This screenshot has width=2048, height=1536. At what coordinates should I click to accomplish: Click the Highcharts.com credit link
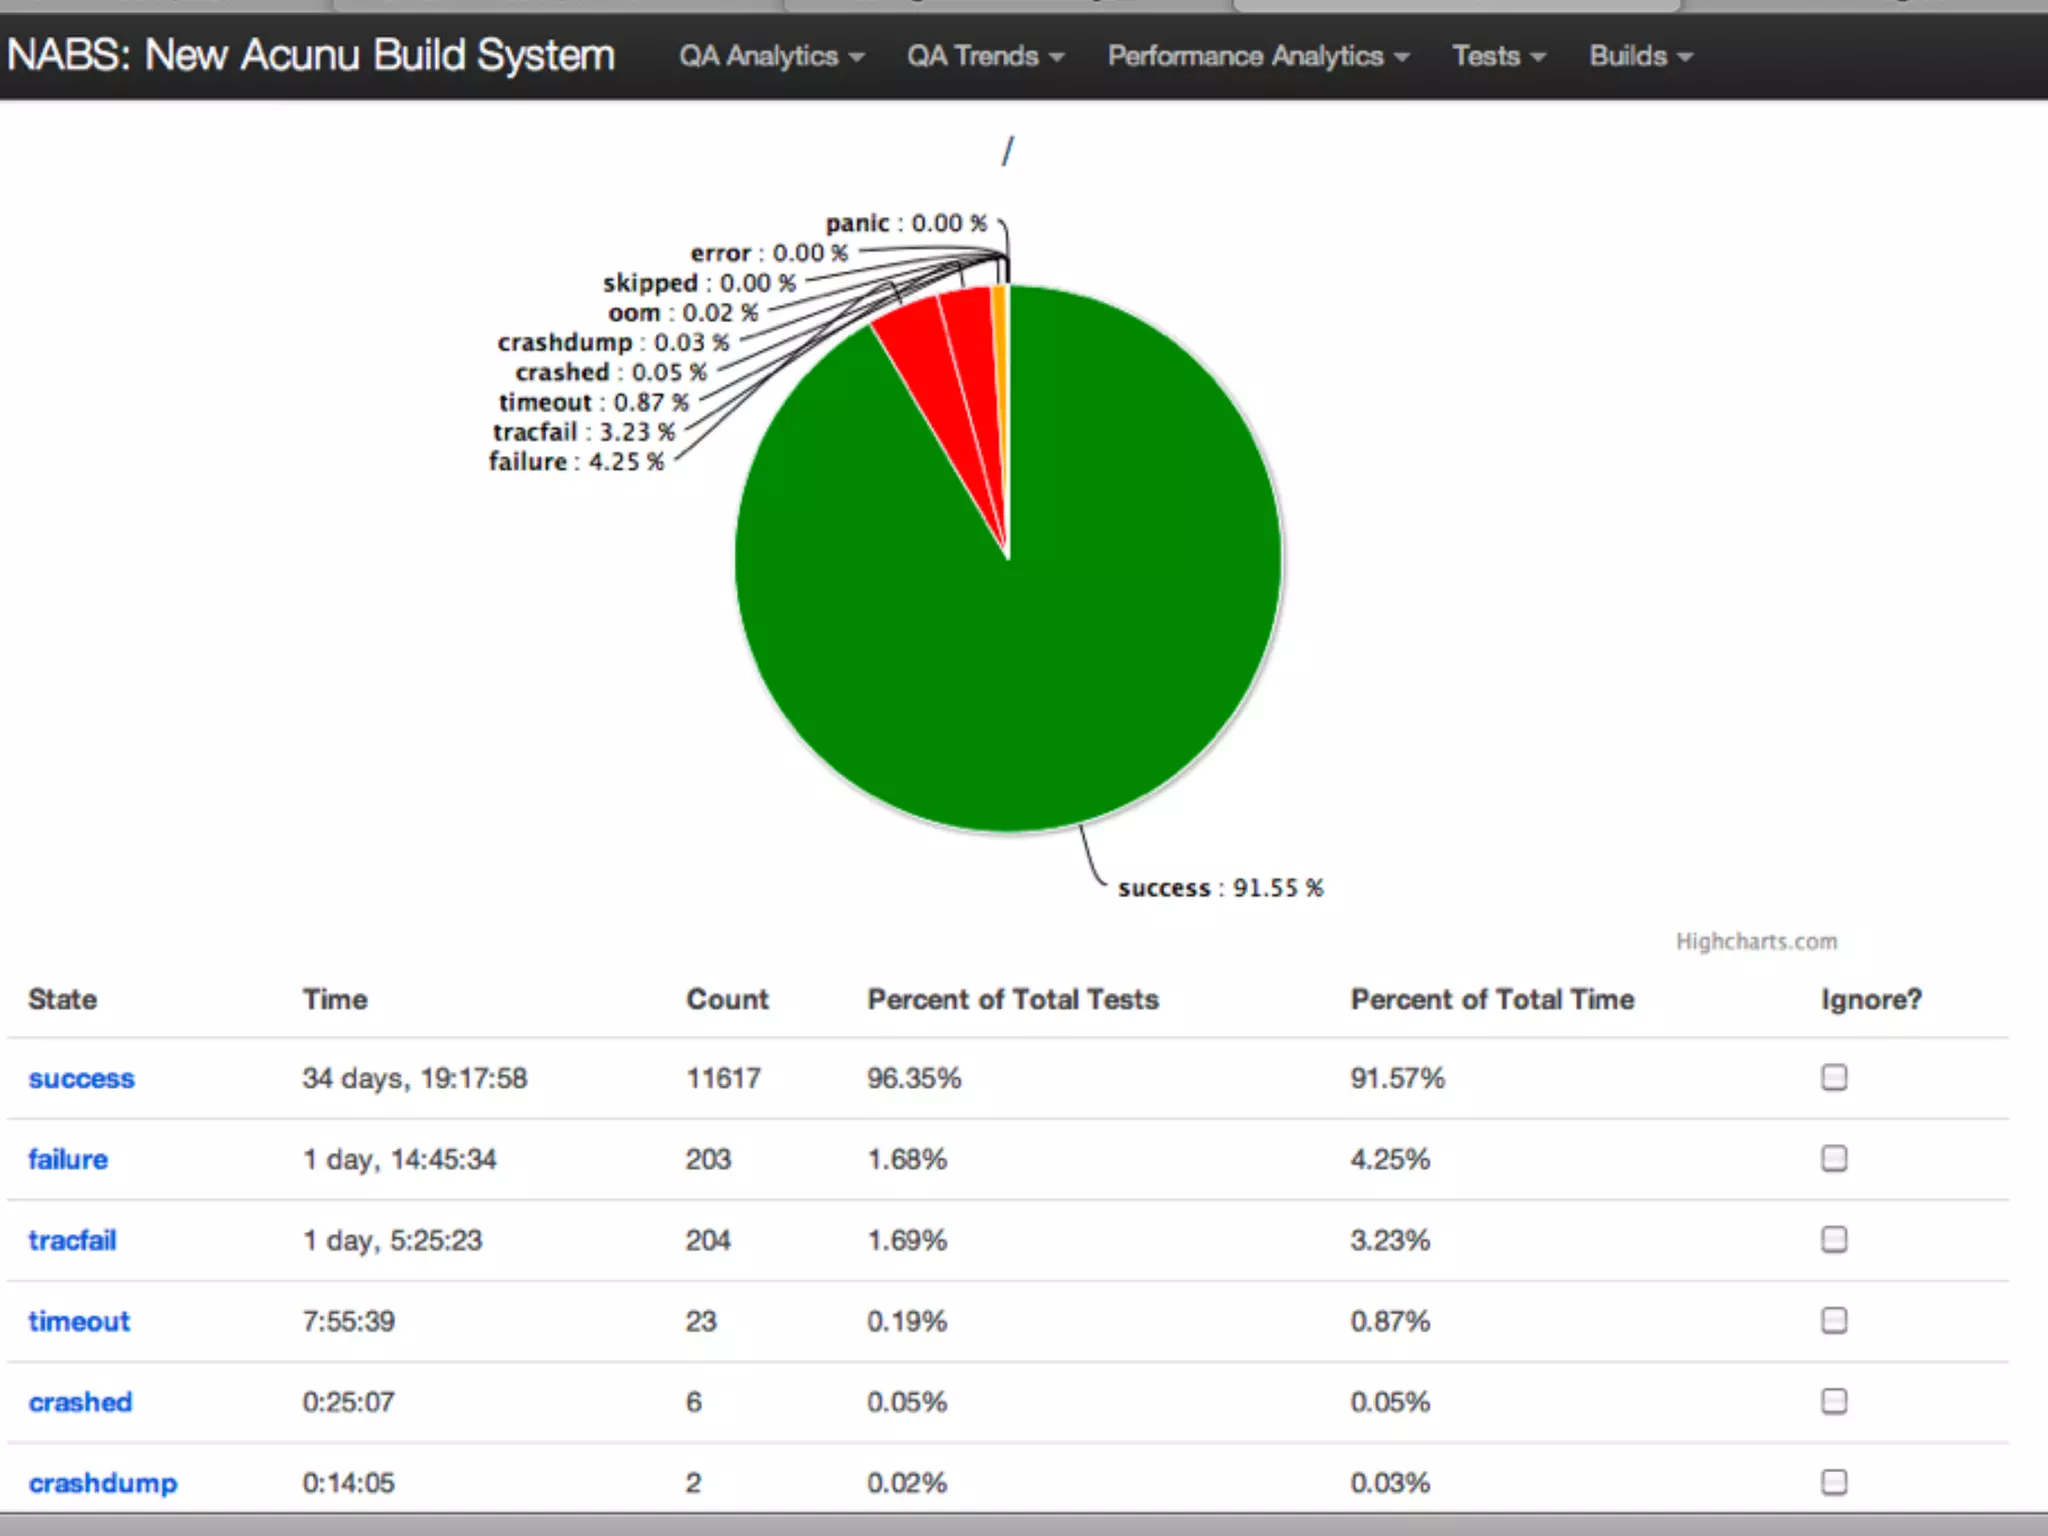(1756, 941)
